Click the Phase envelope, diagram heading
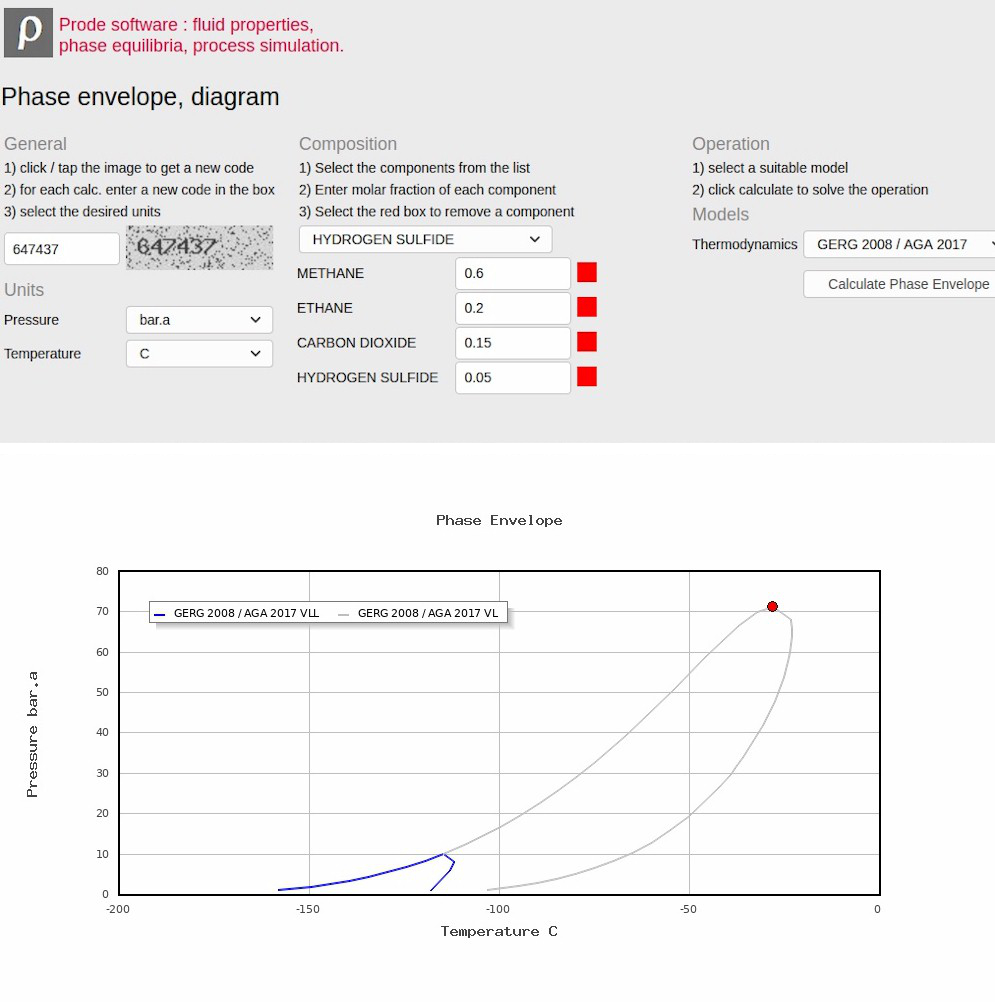The width and height of the screenshot is (995, 1002). [141, 97]
